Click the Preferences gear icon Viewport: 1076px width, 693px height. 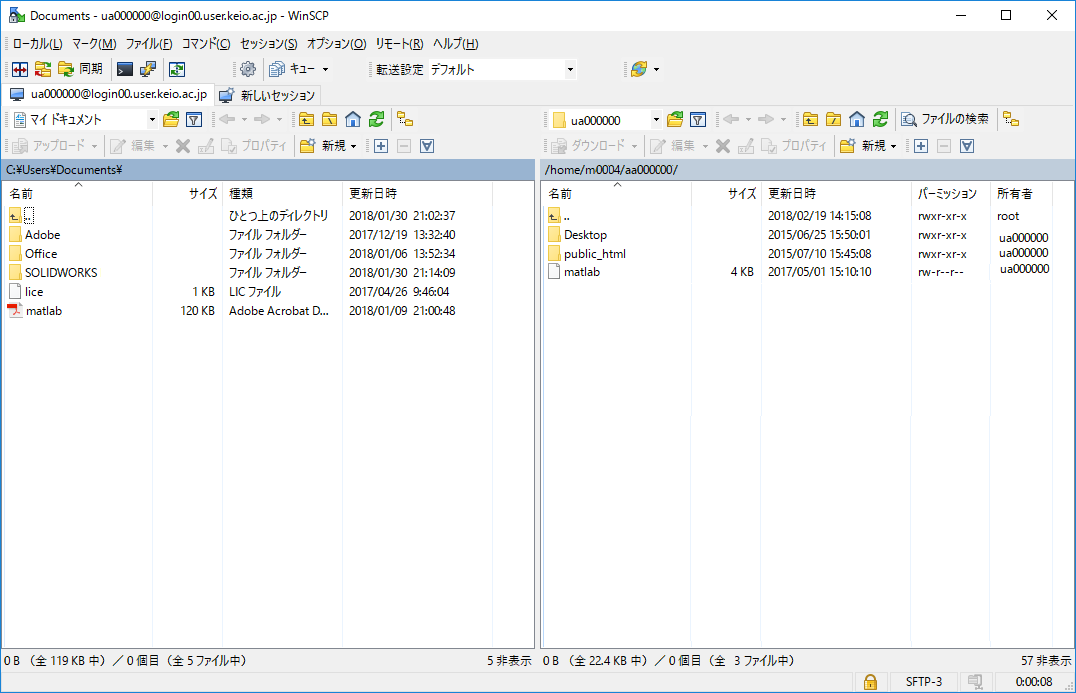(x=248, y=69)
